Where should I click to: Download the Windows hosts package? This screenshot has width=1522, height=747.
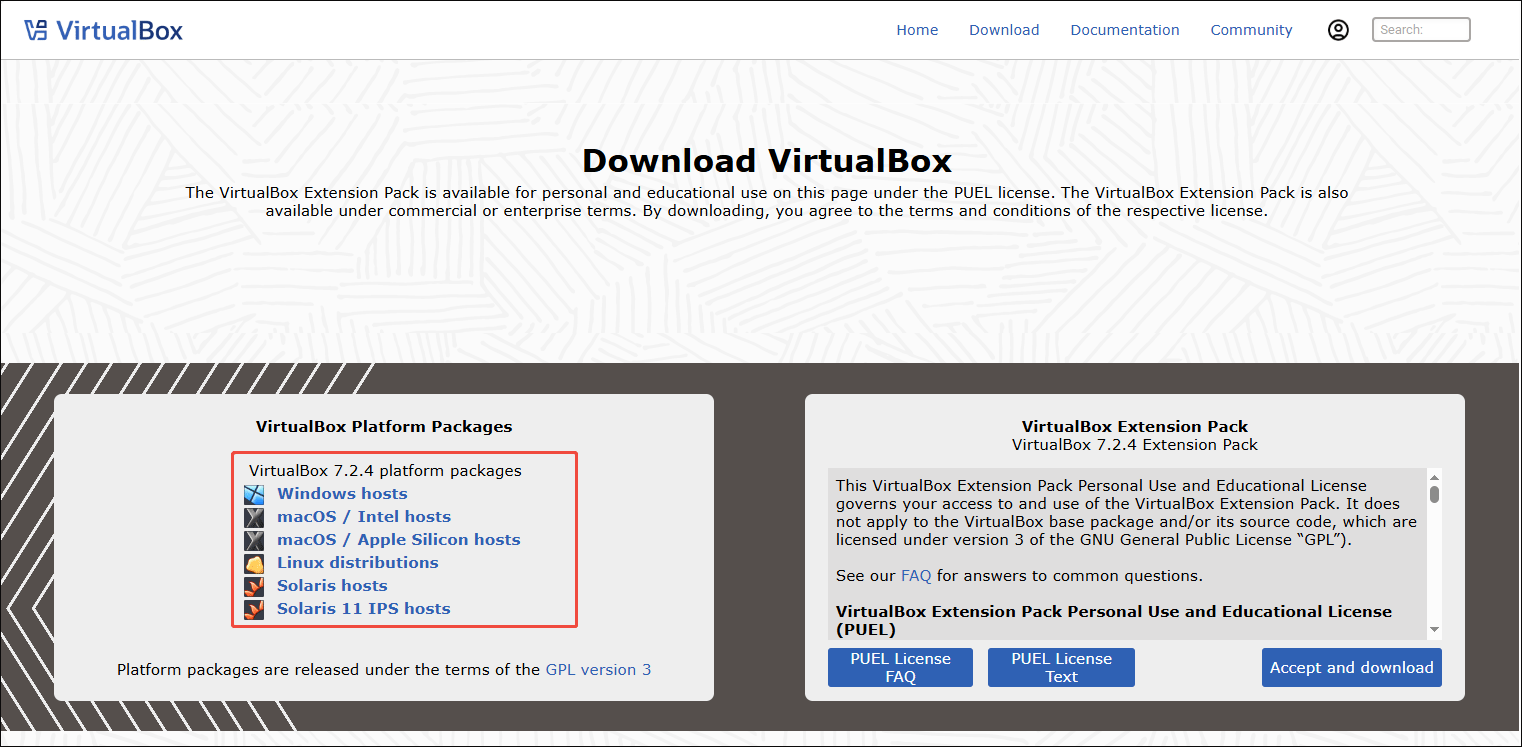tap(341, 493)
